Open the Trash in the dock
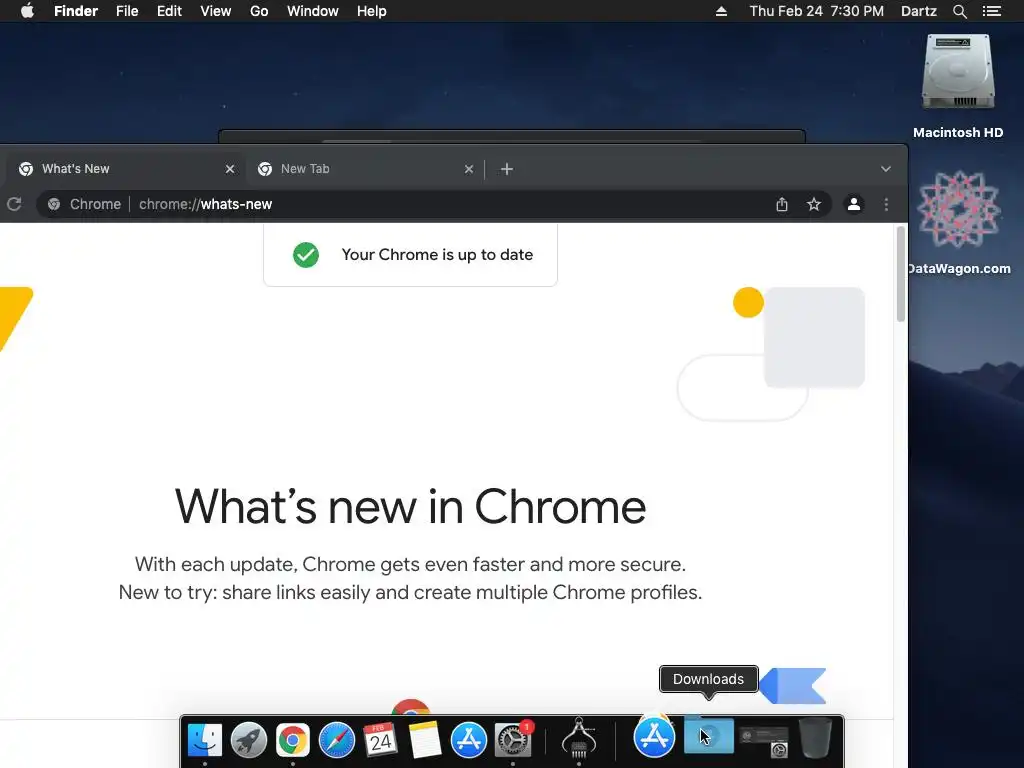 815,738
